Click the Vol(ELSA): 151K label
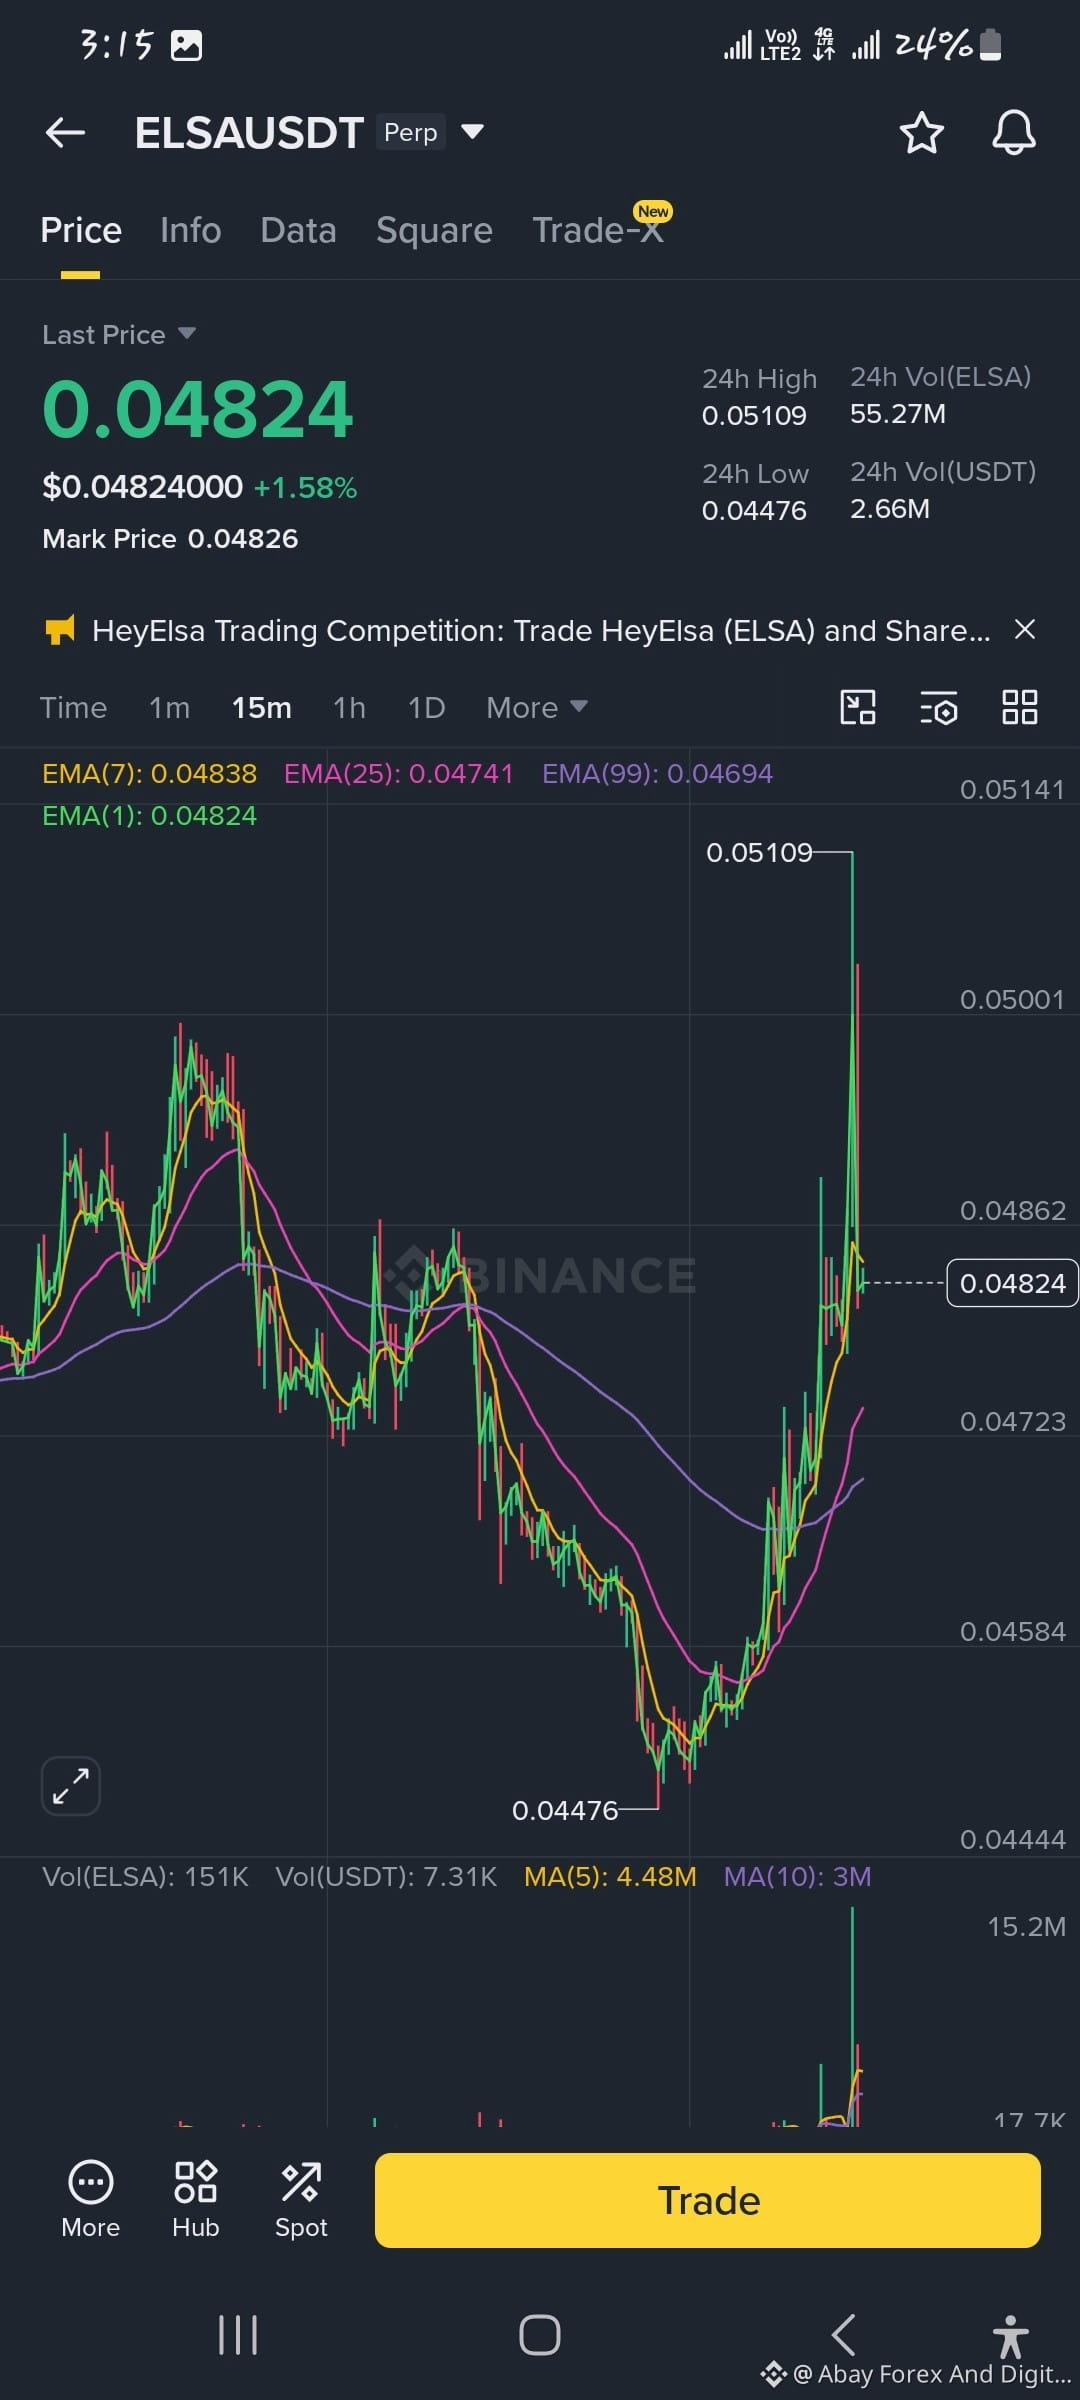The height and width of the screenshot is (2400, 1080). [x=145, y=1876]
